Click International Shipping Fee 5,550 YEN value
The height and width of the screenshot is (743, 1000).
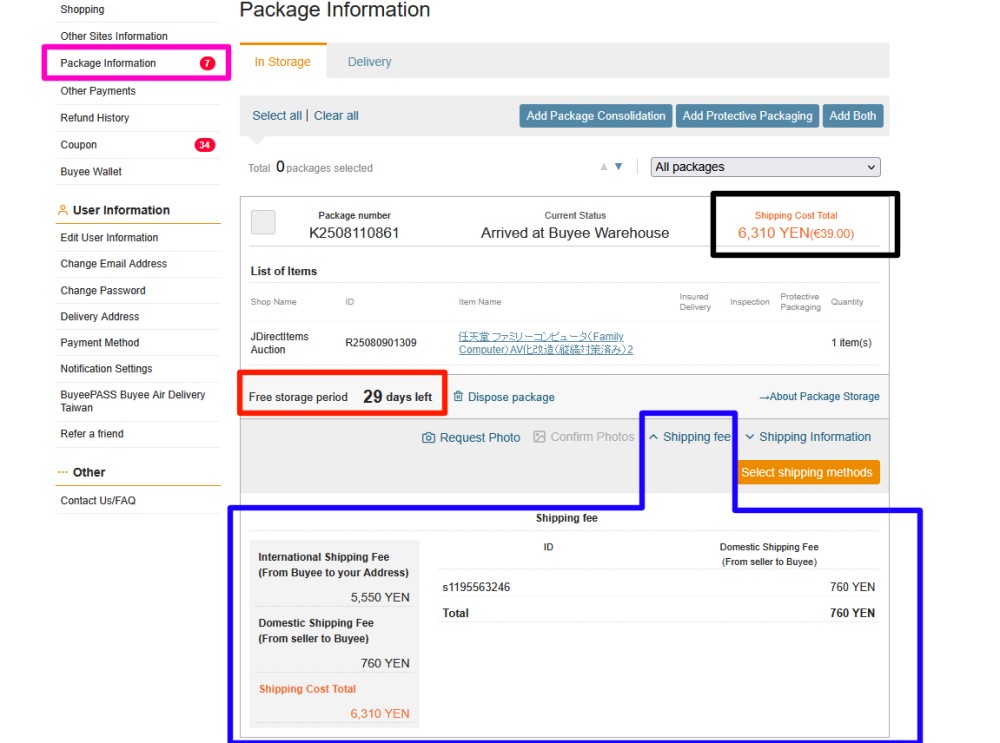click(x=380, y=598)
